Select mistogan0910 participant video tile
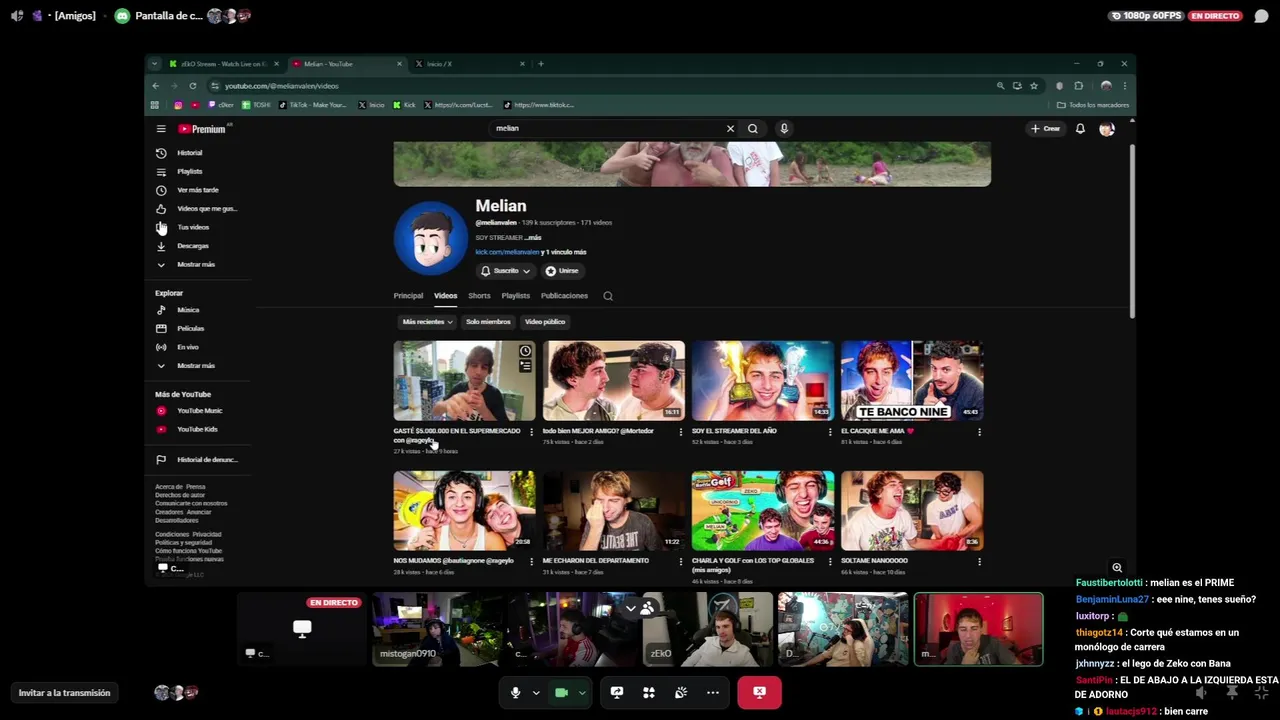Viewport: 1280px width, 720px height. (x=438, y=629)
